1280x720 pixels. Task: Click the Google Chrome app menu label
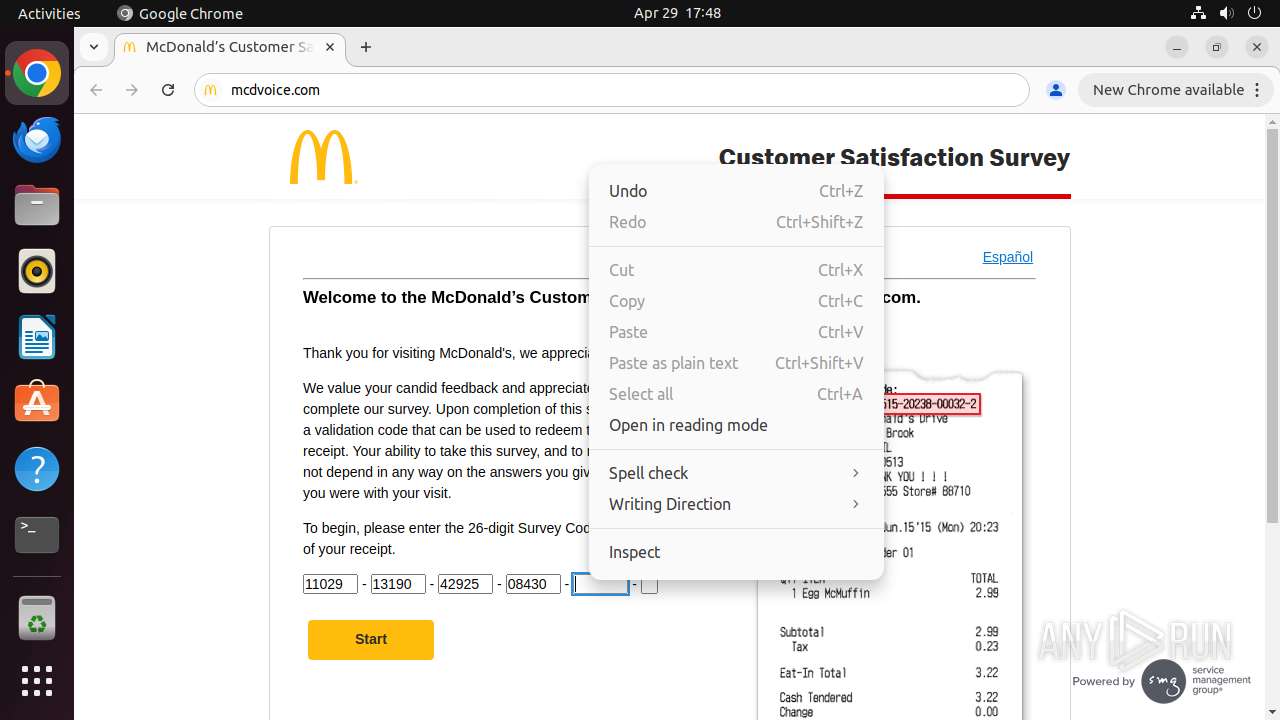click(x=180, y=13)
